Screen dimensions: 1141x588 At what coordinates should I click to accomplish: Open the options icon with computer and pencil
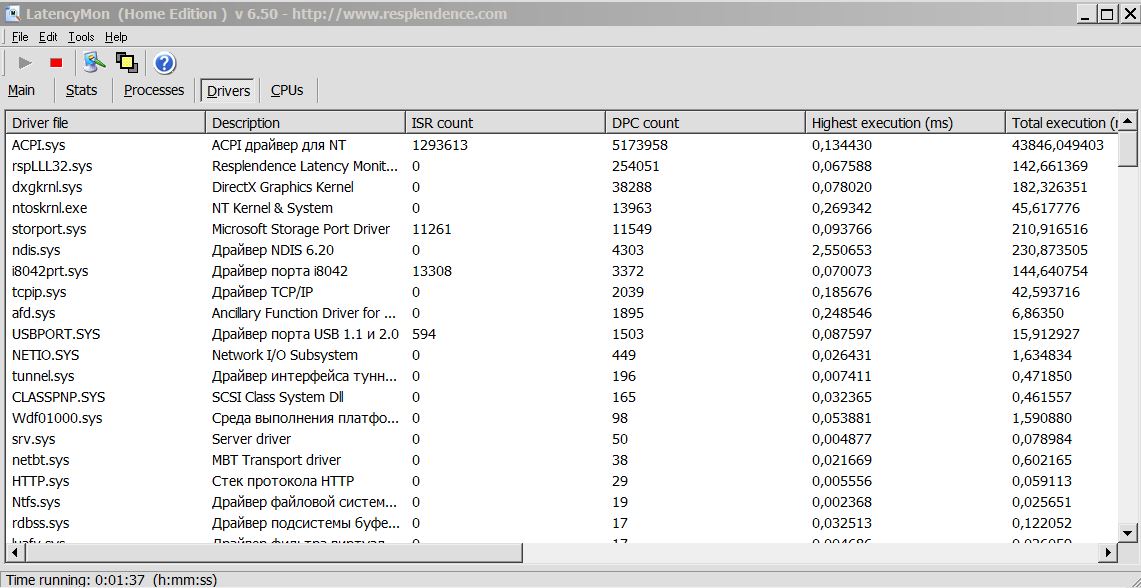pyautogui.click(x=94, y=63)
